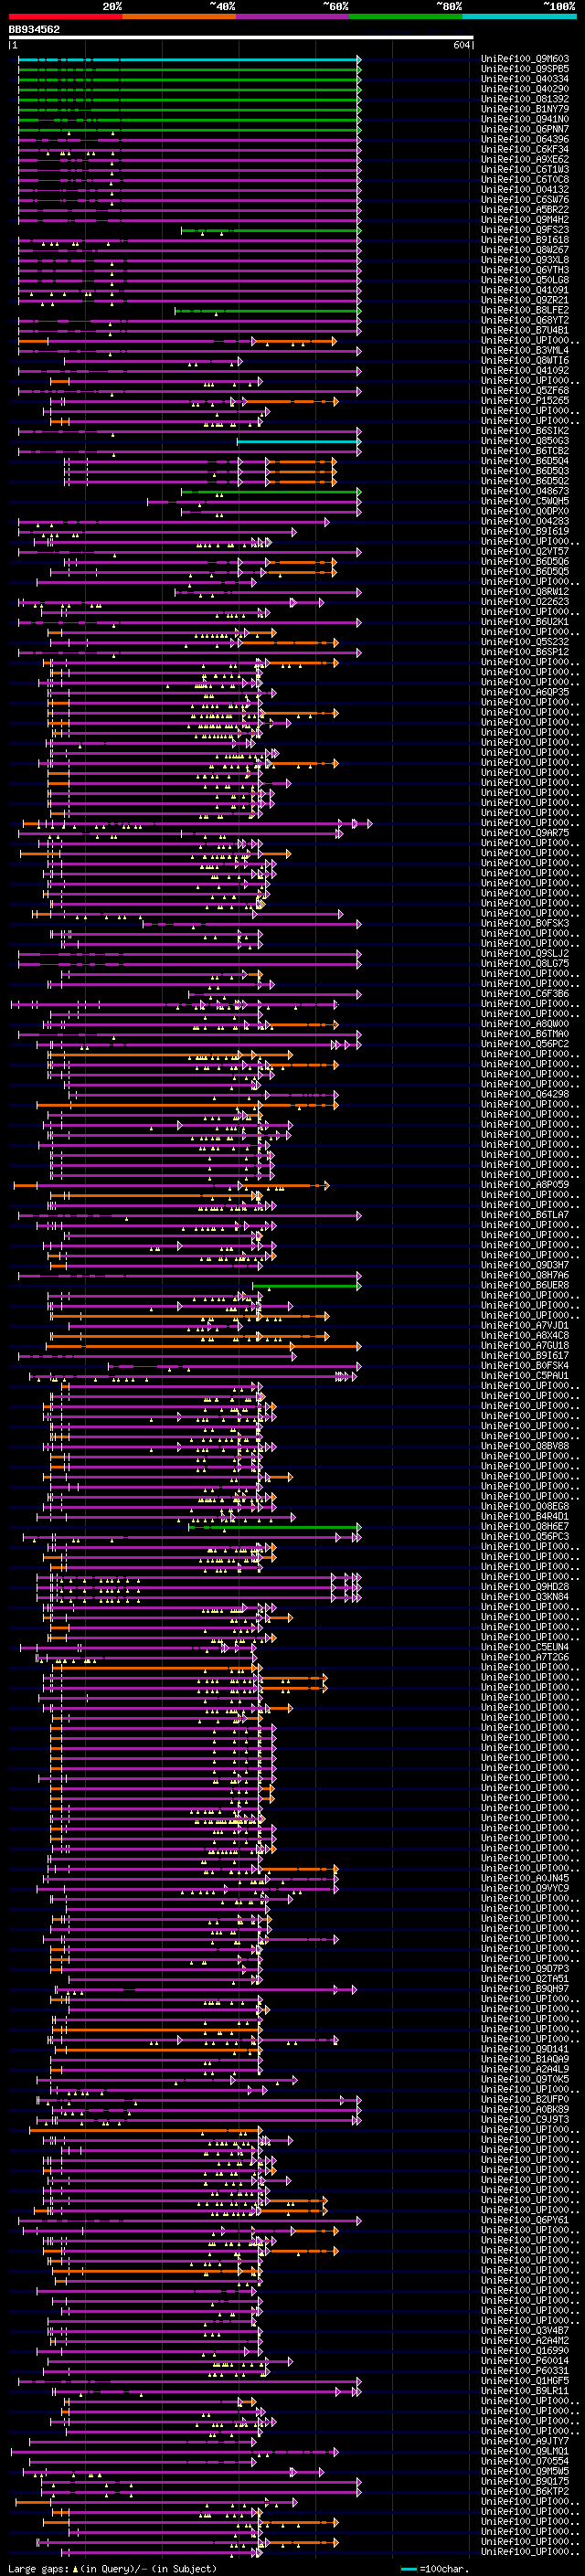This screenshot has width=585, height=2576.
Task: Open hit UniRef100_Q41092
Action: [525, 370]
